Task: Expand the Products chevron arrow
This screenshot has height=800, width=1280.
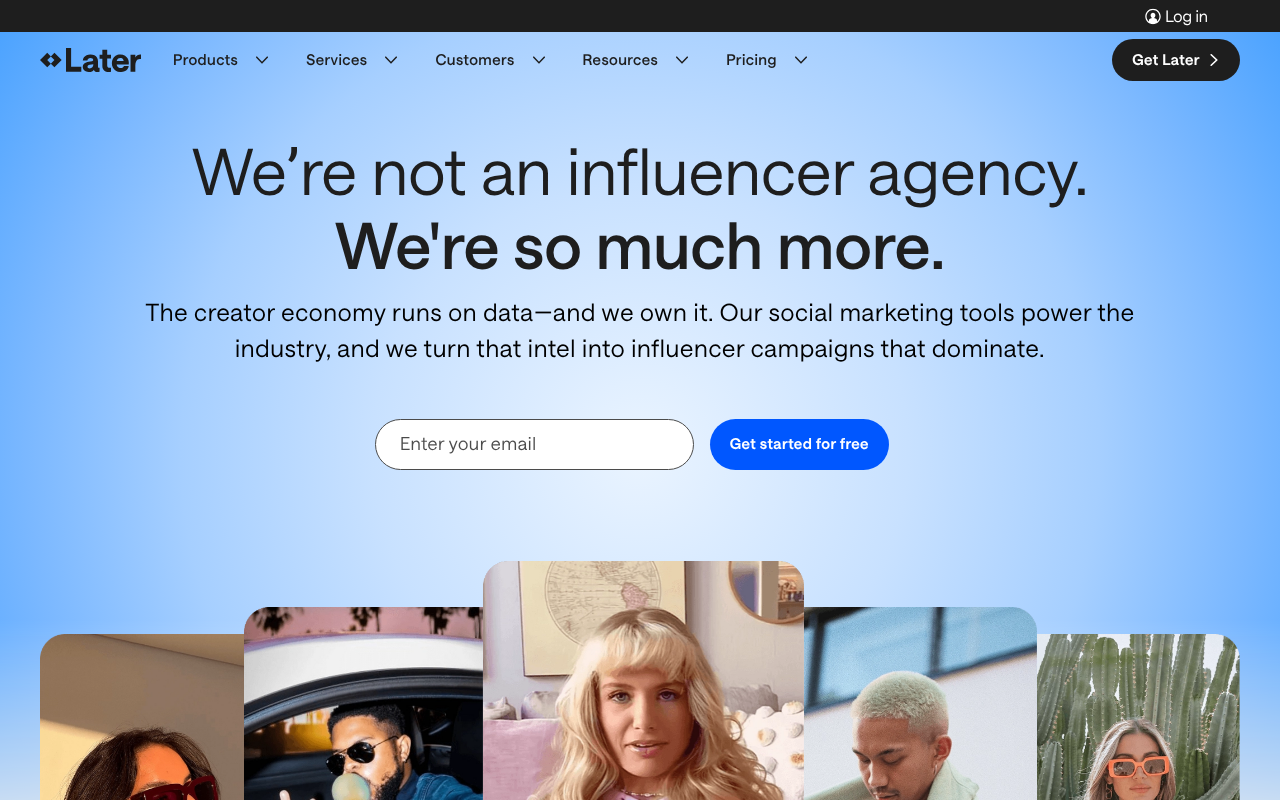Action: pos(262,60)
